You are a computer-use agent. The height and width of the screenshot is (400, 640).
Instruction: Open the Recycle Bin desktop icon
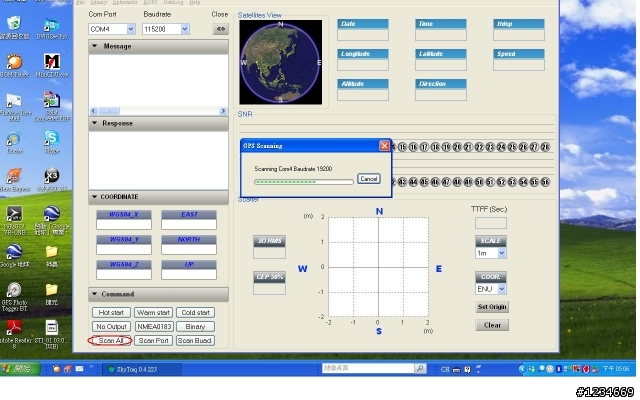14,24
